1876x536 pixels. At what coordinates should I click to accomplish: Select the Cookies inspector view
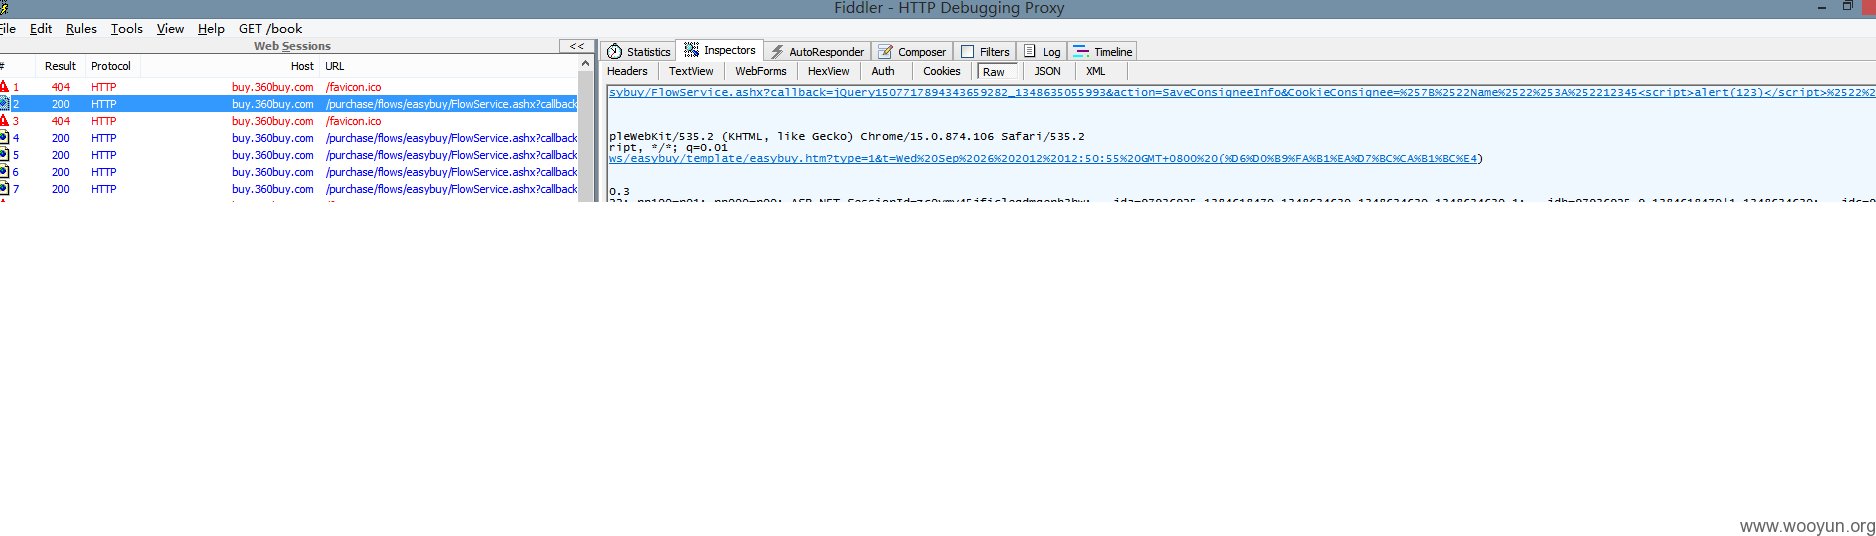click(x=941, y=71)
